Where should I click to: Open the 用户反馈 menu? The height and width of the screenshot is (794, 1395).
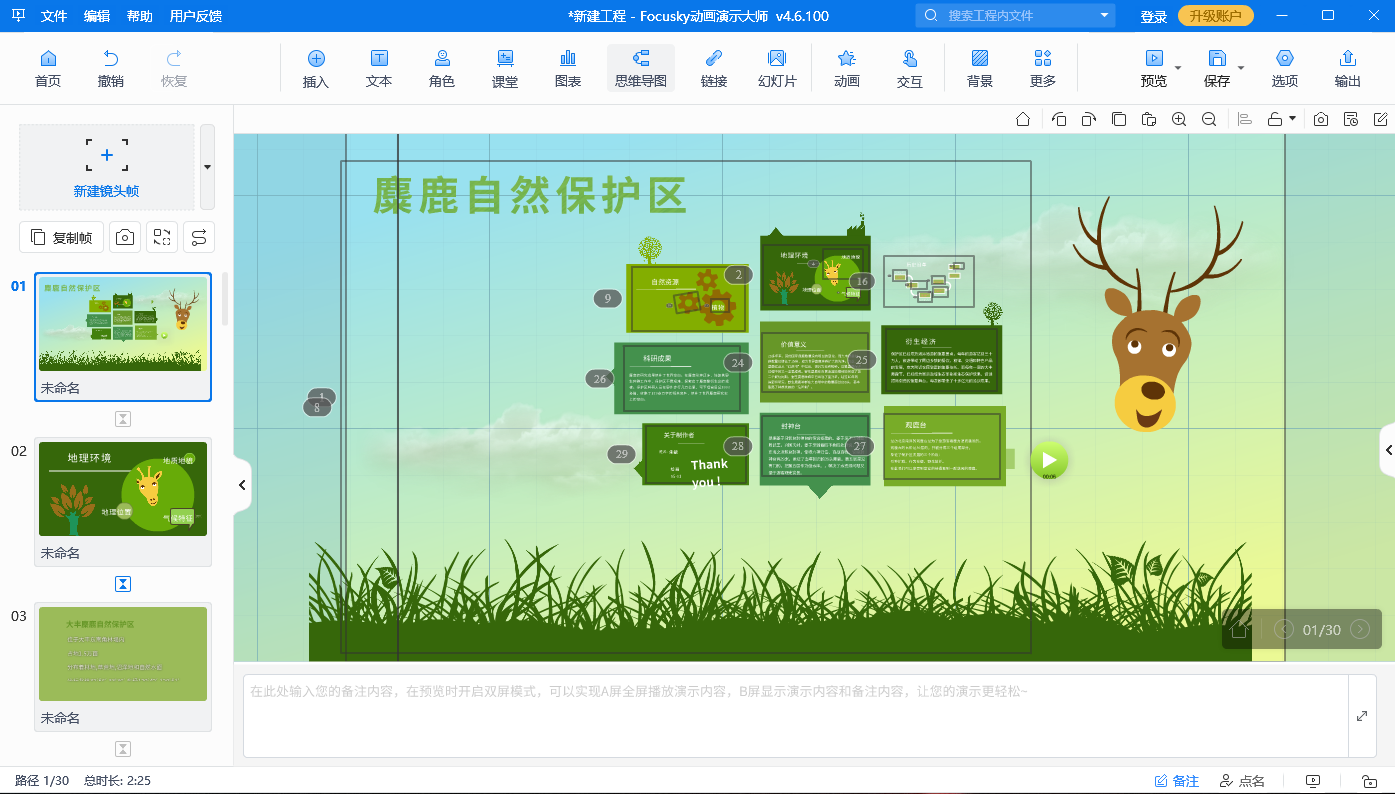(x=196, y=16)
